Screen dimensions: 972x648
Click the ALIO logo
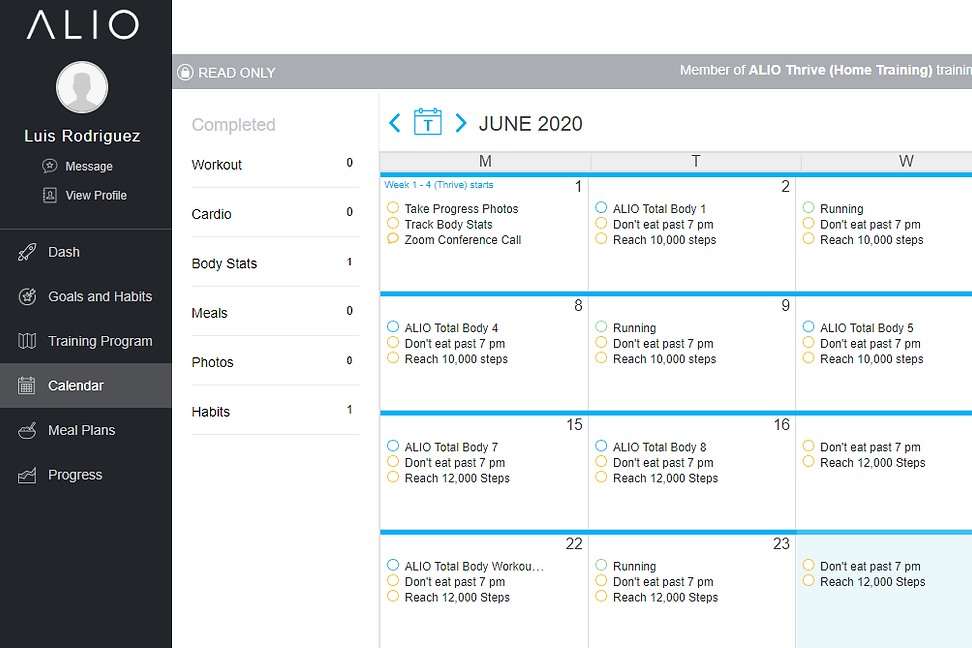tap(83, 25)
